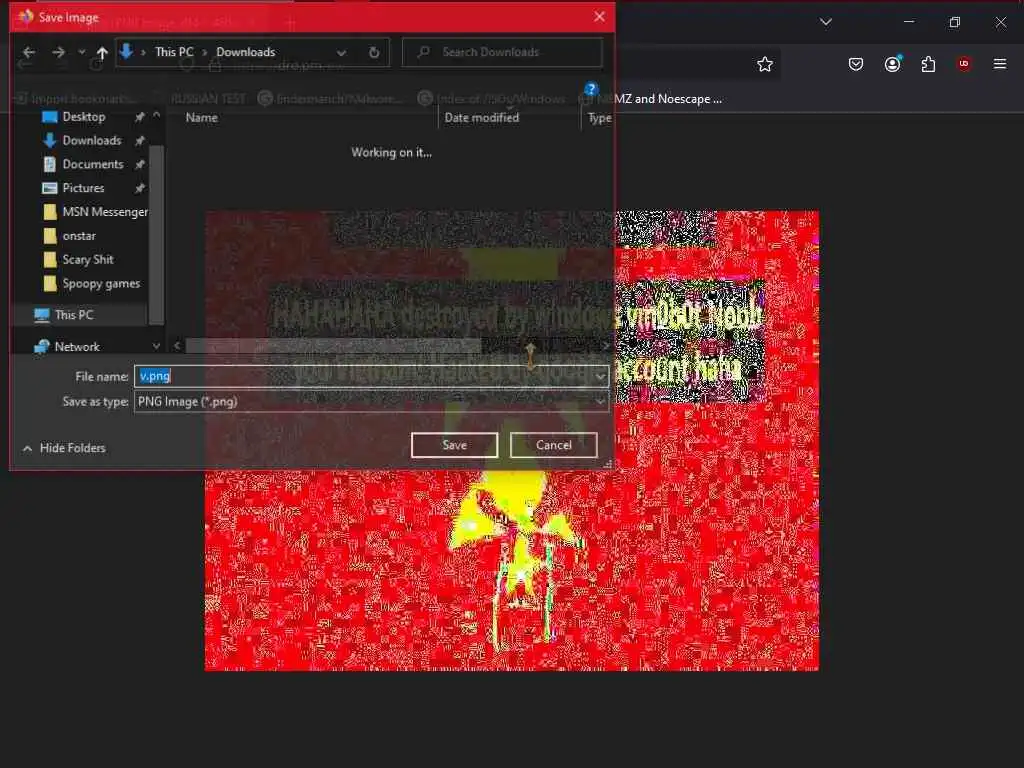Open the onstar folder

[79, 236]
